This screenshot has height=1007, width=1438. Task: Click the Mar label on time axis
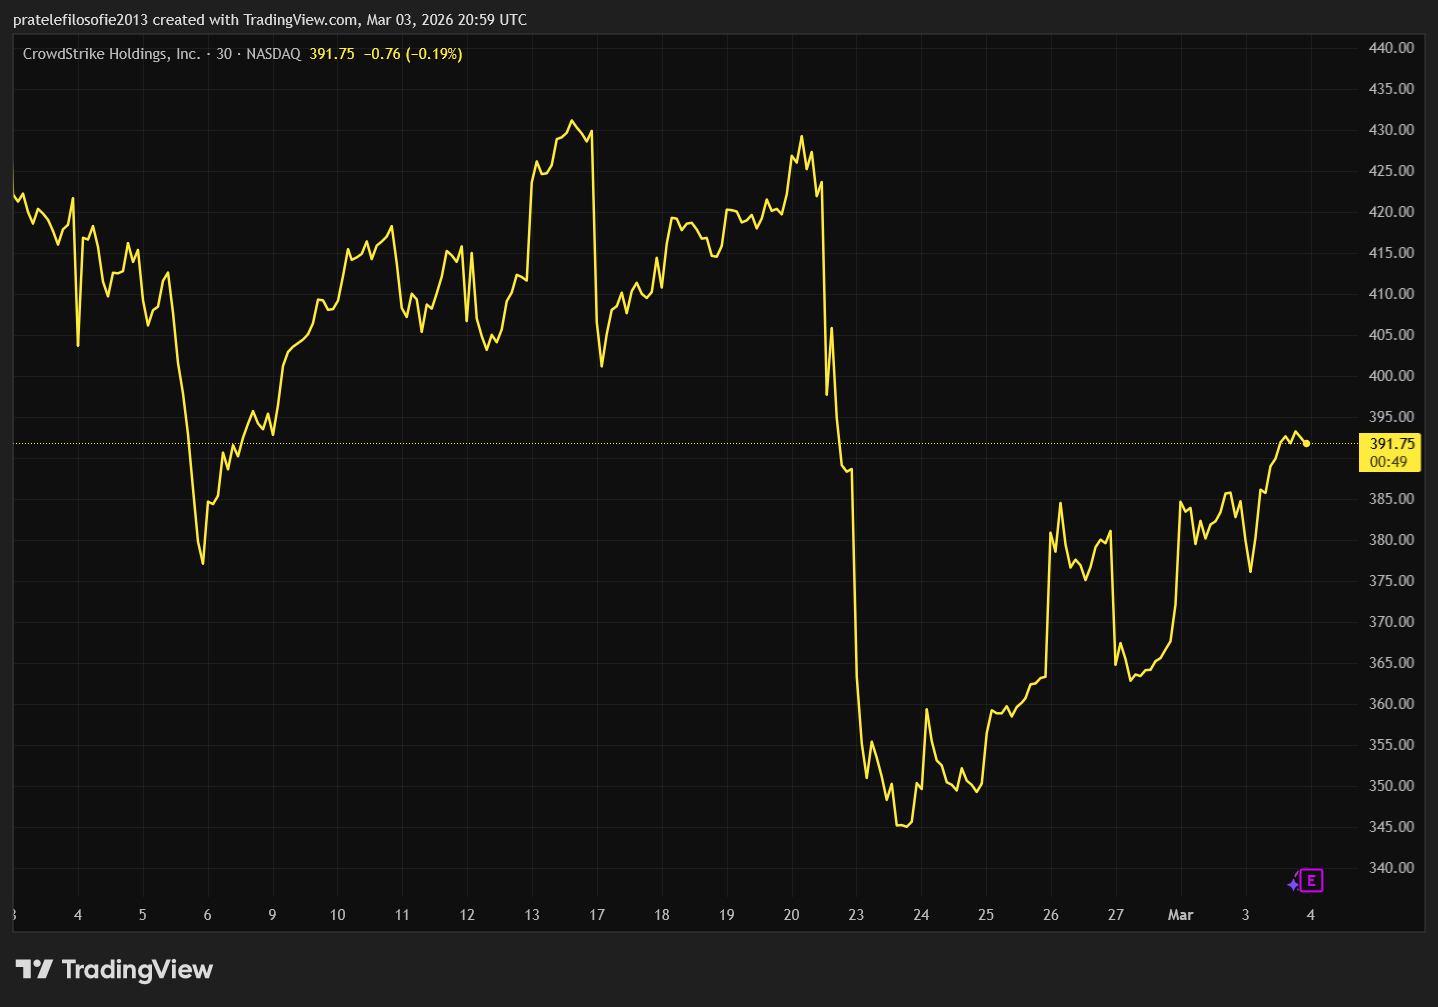[1180, 915]
